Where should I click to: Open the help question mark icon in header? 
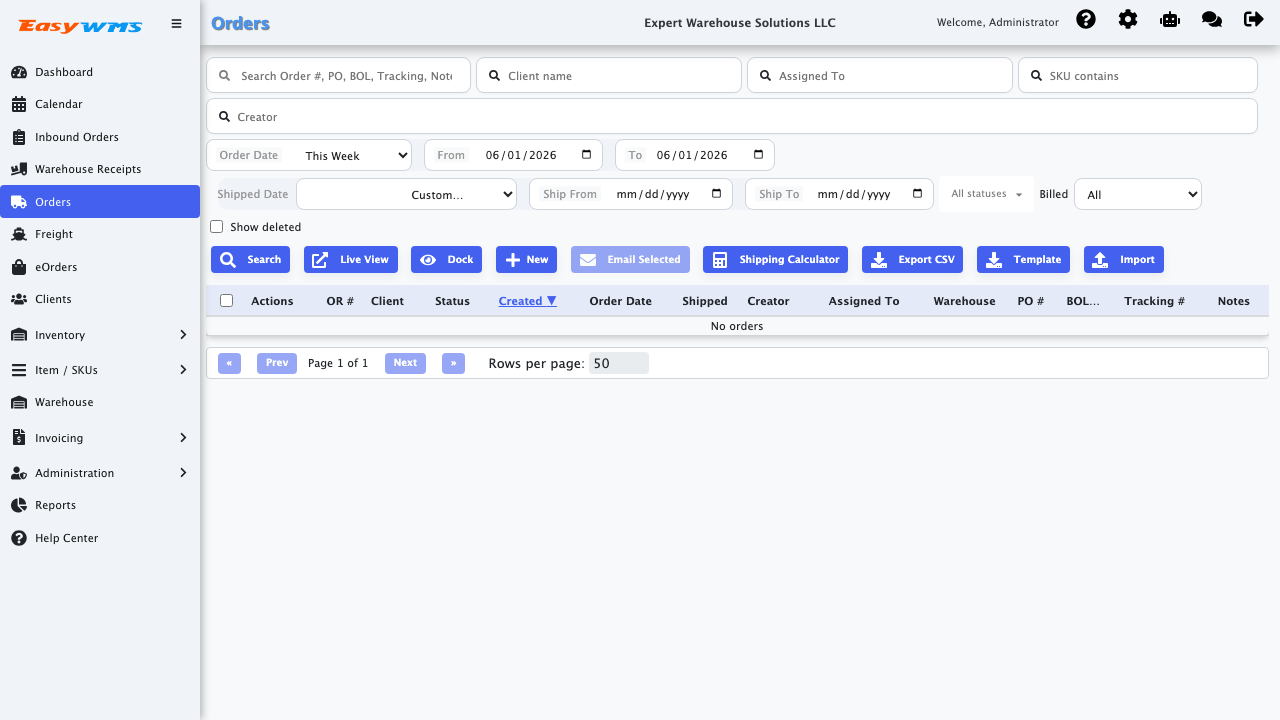click(1086, 19)
